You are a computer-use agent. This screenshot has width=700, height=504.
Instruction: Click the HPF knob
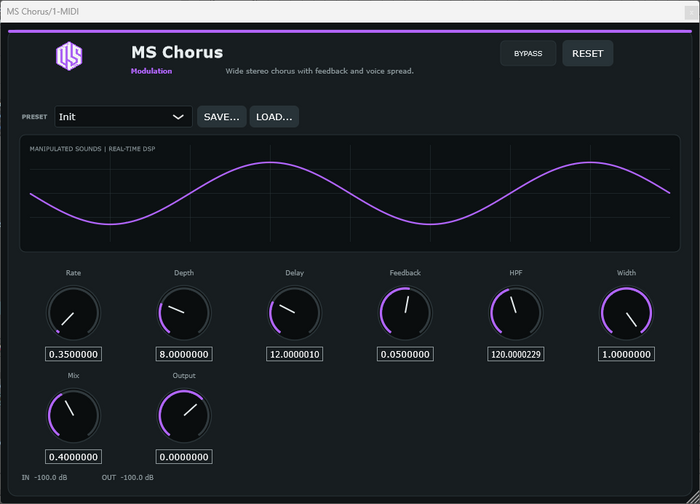point(516,313)
